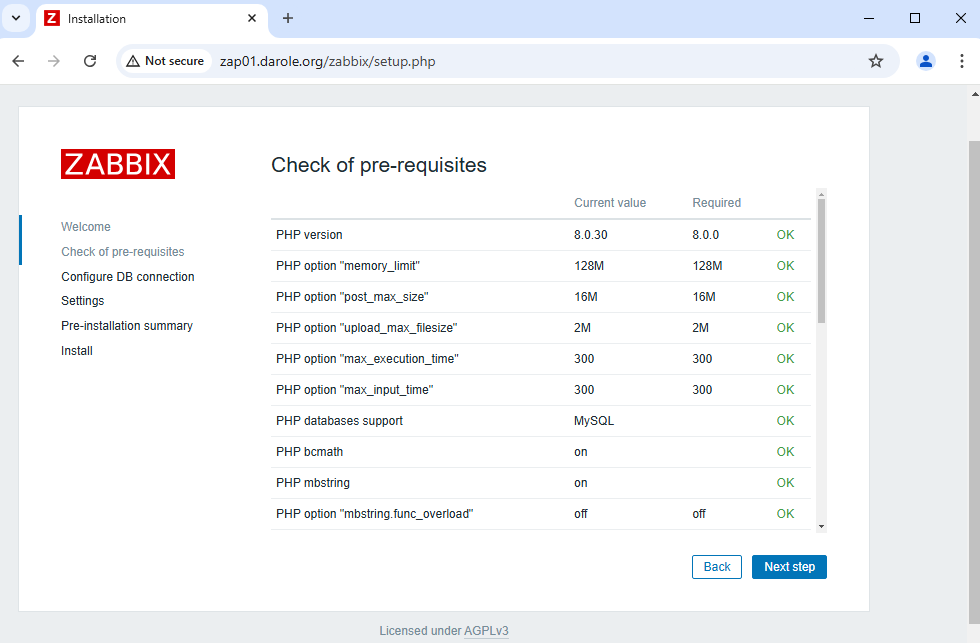Image resolution: width=980 pixels, height=643 pixels.
Task: Click the Required column header
Action: coord(716,202)
